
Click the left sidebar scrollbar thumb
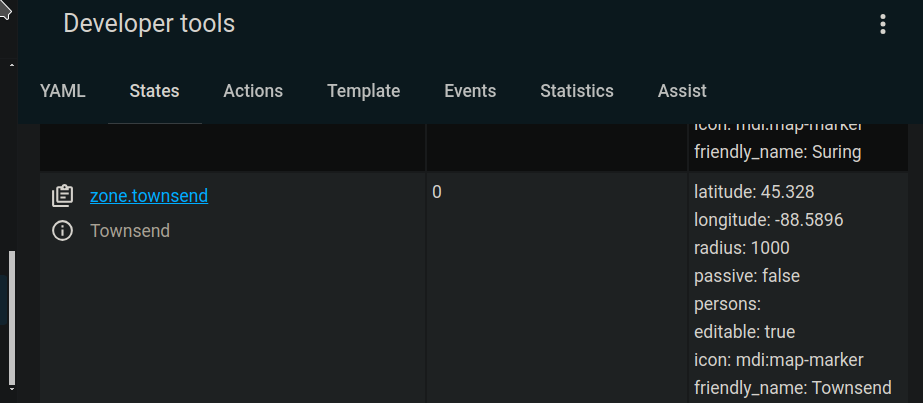click(x=12, y=318)
